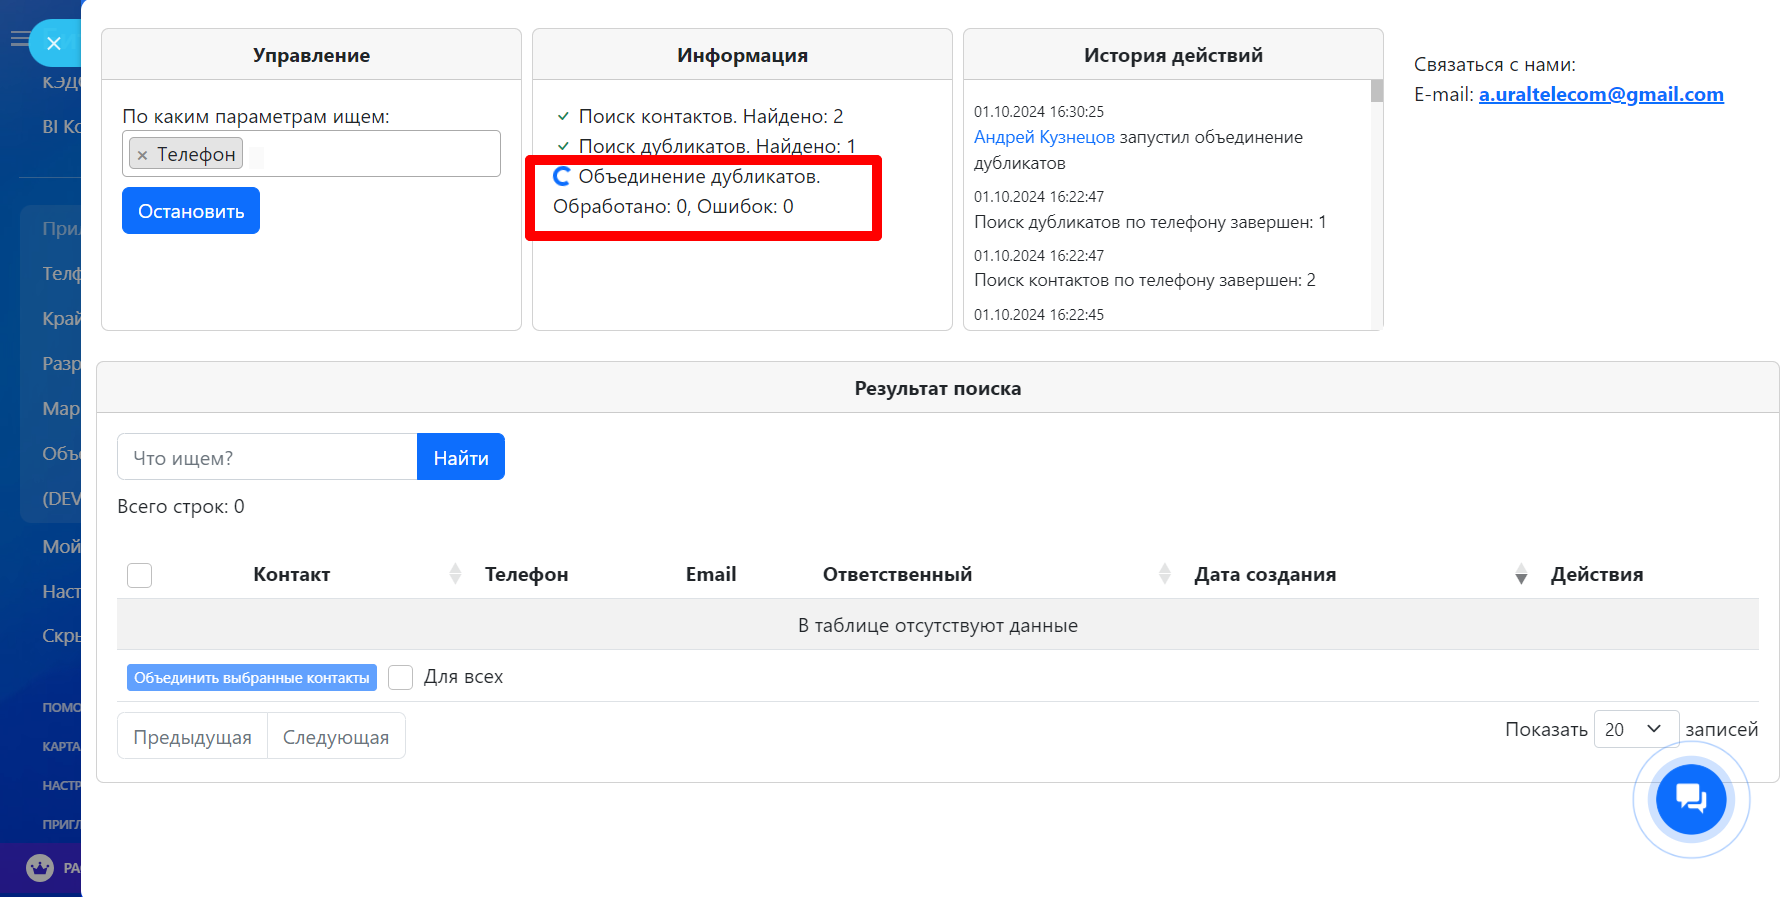
Task: Click the loading spinner for Объединение дубликатов
Action: 562,177
